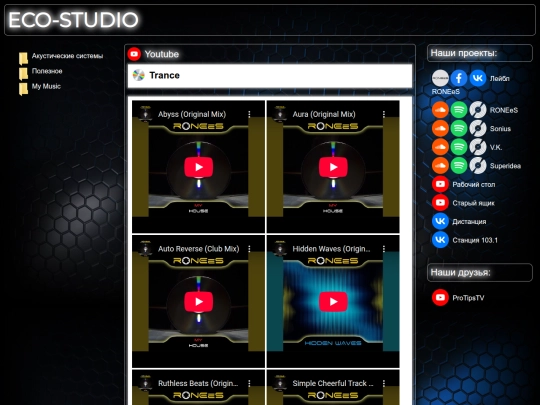Open the Spotify icon in the Superidea row
This screenshot has height=405, width=540.
tap(459, 166)
